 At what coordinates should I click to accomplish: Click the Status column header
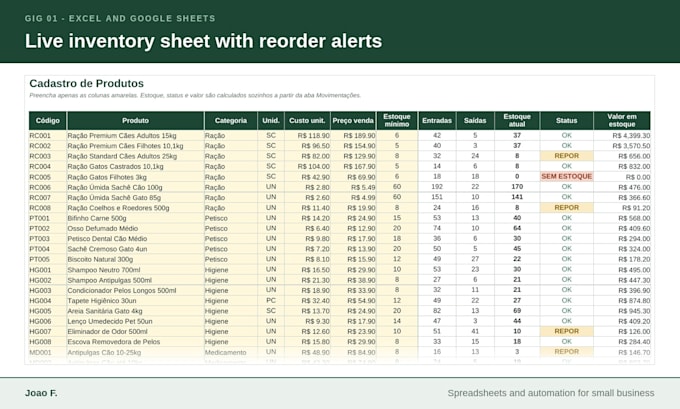[x=566, y=121]
